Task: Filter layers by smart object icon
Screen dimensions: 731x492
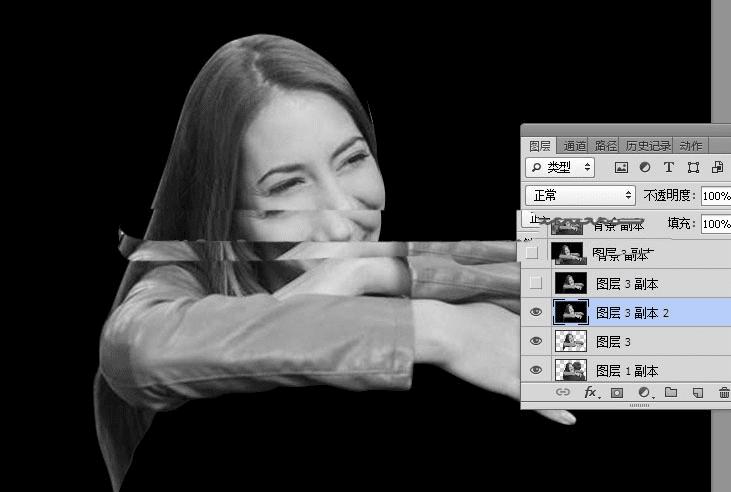Action: (x=717, y=167)
